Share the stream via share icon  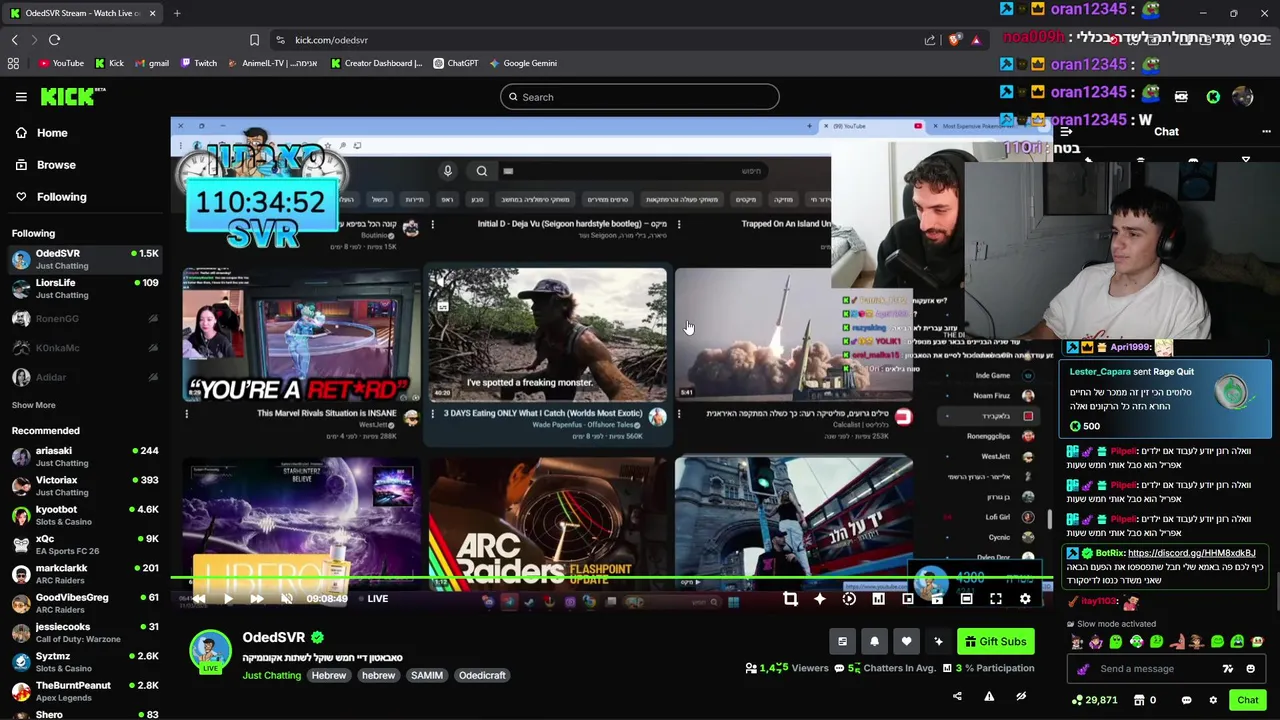pos(957,697)
